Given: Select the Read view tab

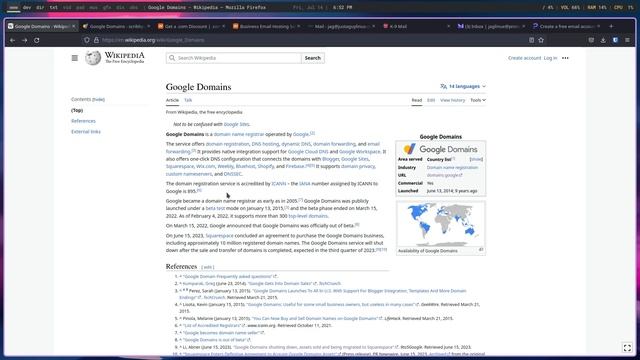Looking at the screenshot, I should [x=416, y=100].
